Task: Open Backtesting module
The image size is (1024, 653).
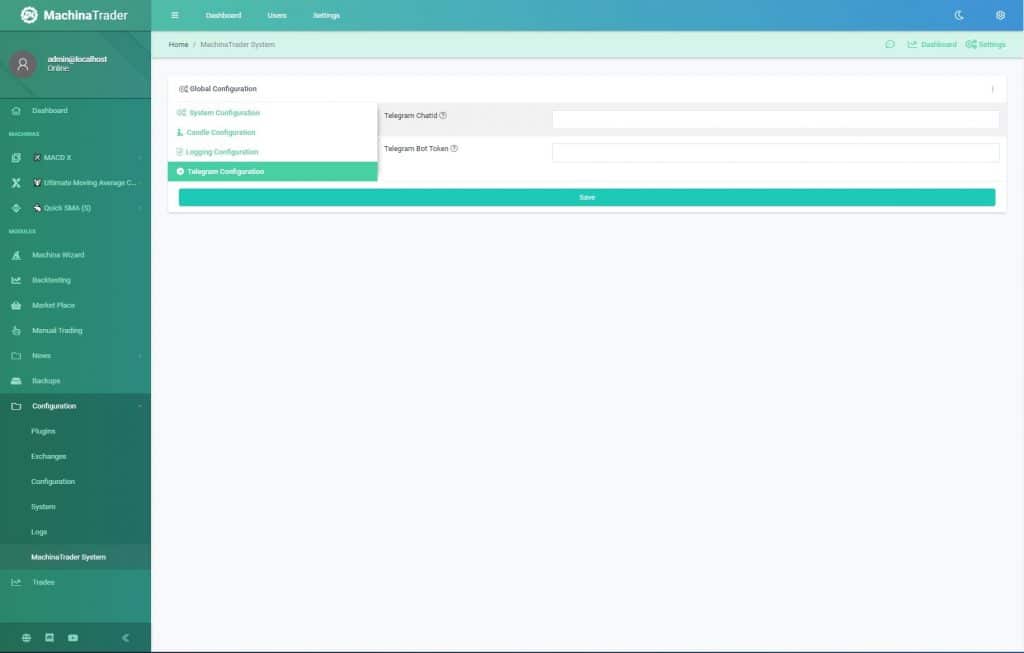Action: coord(51,280)
